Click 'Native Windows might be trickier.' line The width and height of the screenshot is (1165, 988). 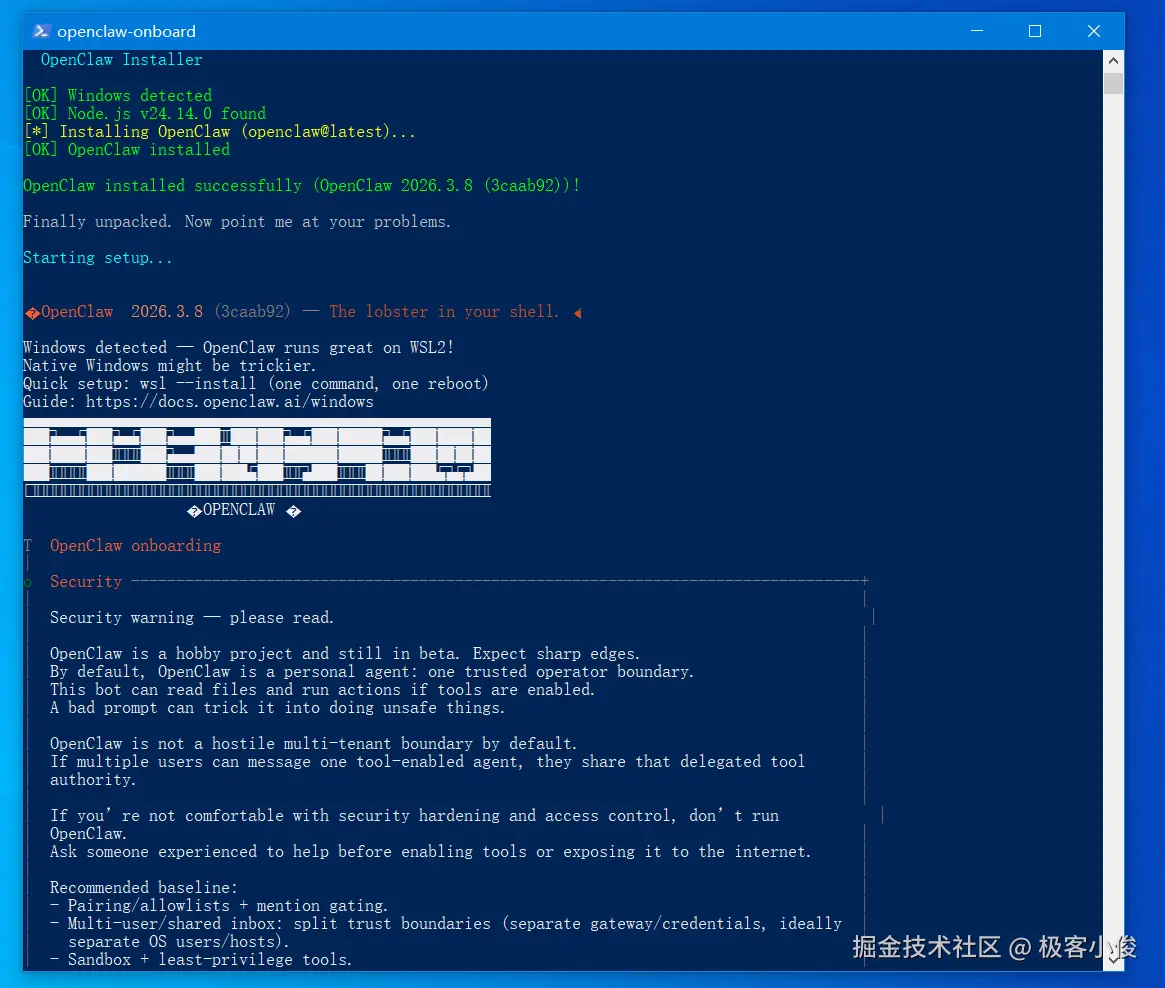(x=169, y=365)
